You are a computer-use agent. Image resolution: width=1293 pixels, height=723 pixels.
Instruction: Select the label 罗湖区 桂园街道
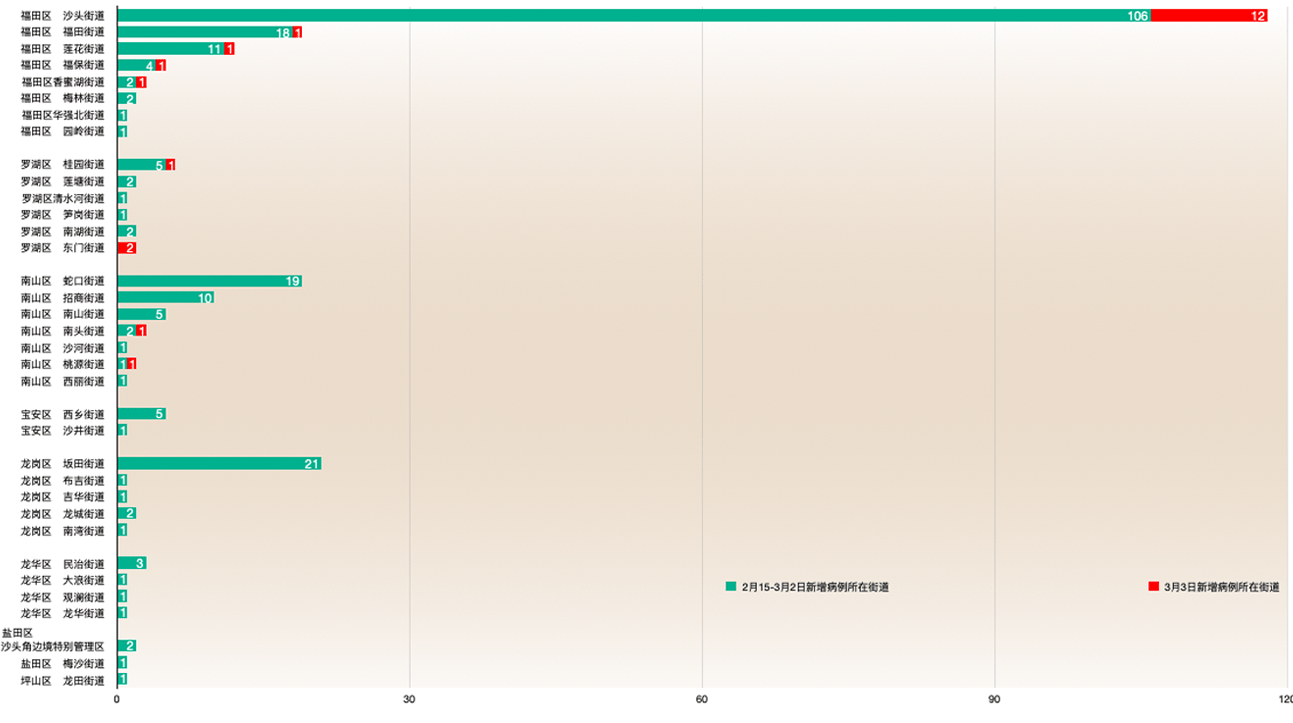pos(62,165)
